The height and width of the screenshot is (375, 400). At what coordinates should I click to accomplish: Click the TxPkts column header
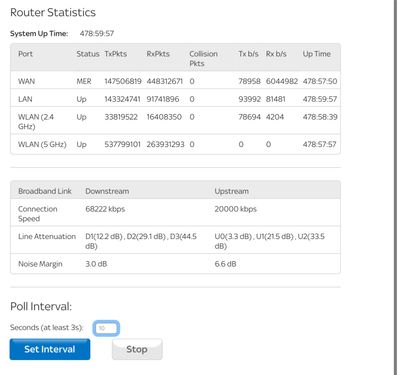click(115, 54)
